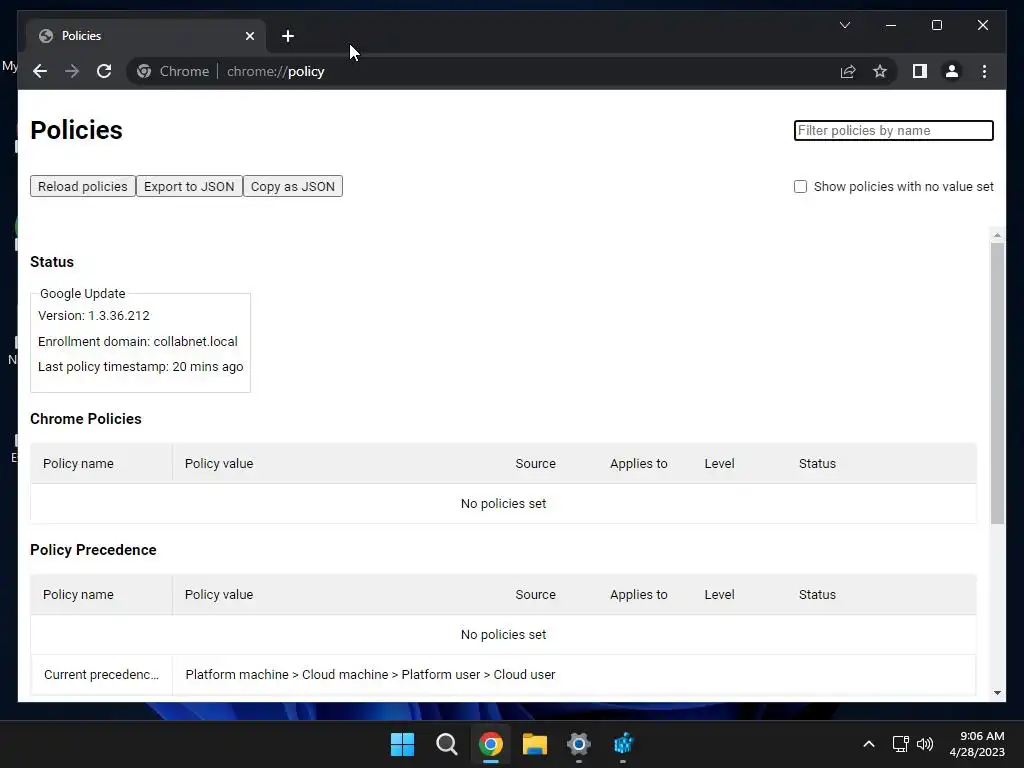Image resolution: width=1024 pixels, height=768 pixels.
Task: Open the clock showing 9:06 AM
Action: [977, 744]
